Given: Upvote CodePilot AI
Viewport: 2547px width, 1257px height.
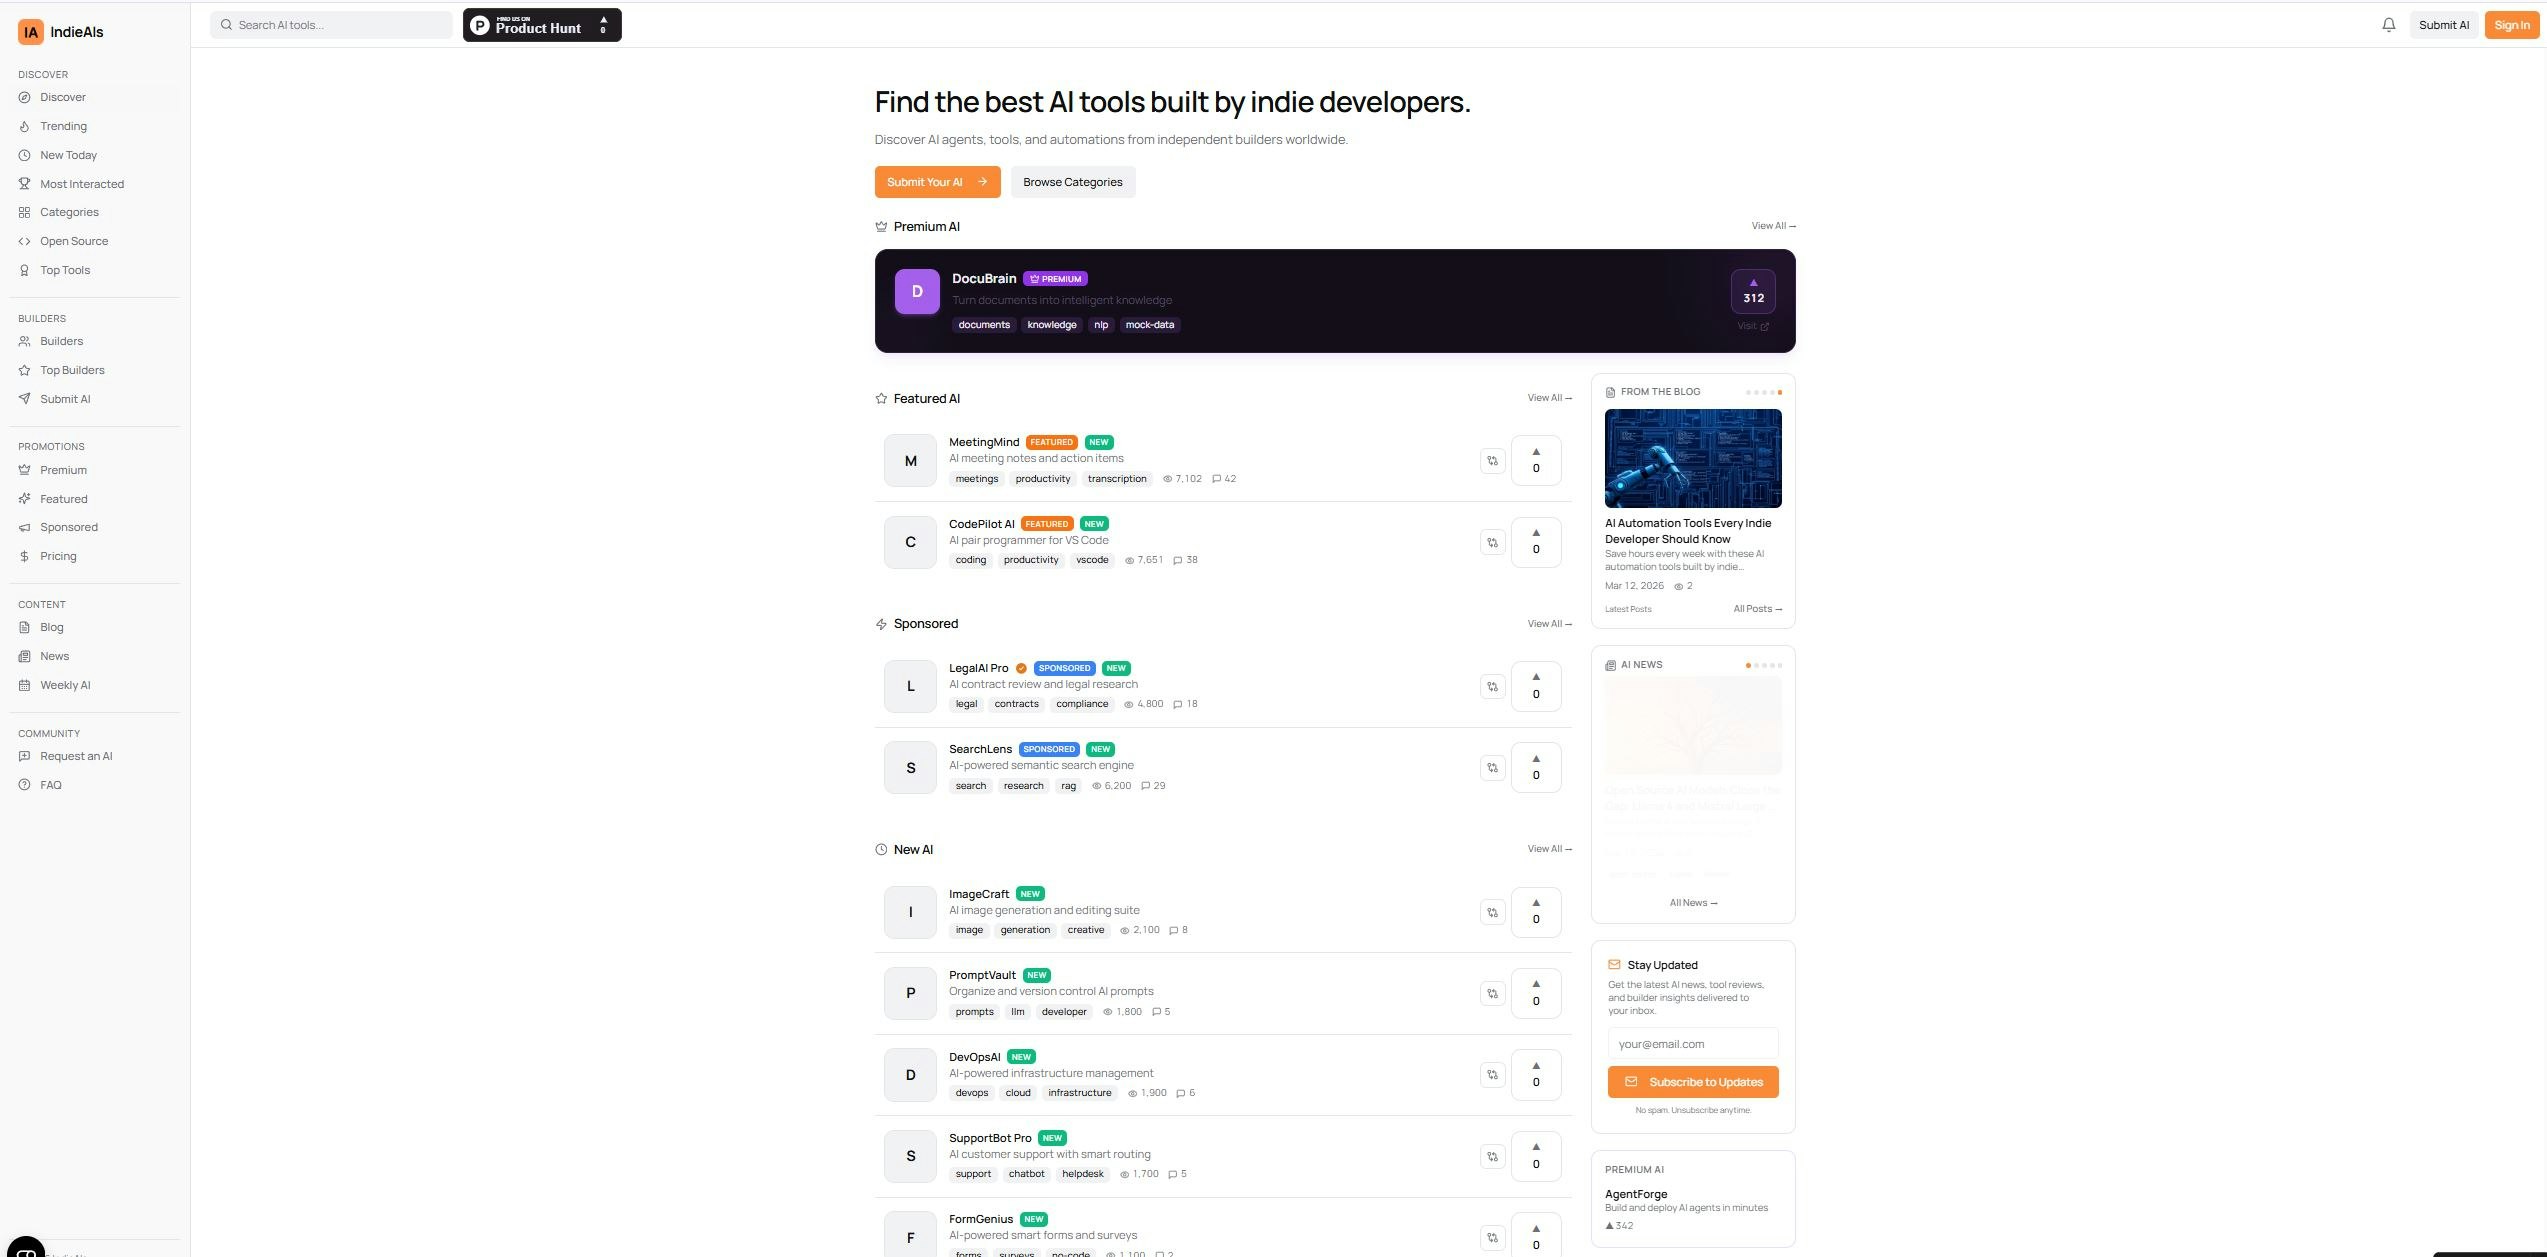Looking at the screenshot, I should 1536,542.
